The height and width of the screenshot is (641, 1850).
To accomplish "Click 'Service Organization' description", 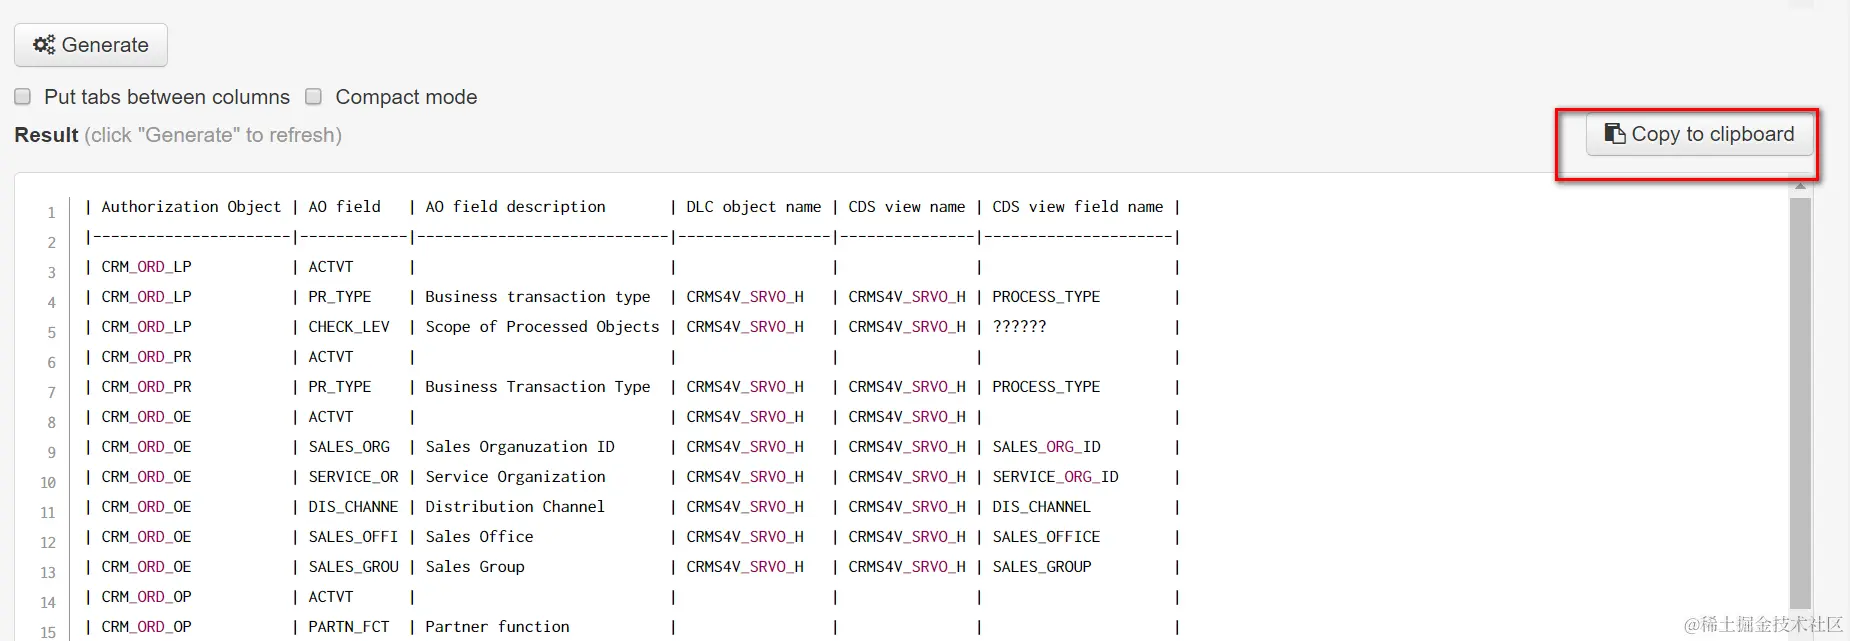I will pyautogui.click(x=515, y=477).
